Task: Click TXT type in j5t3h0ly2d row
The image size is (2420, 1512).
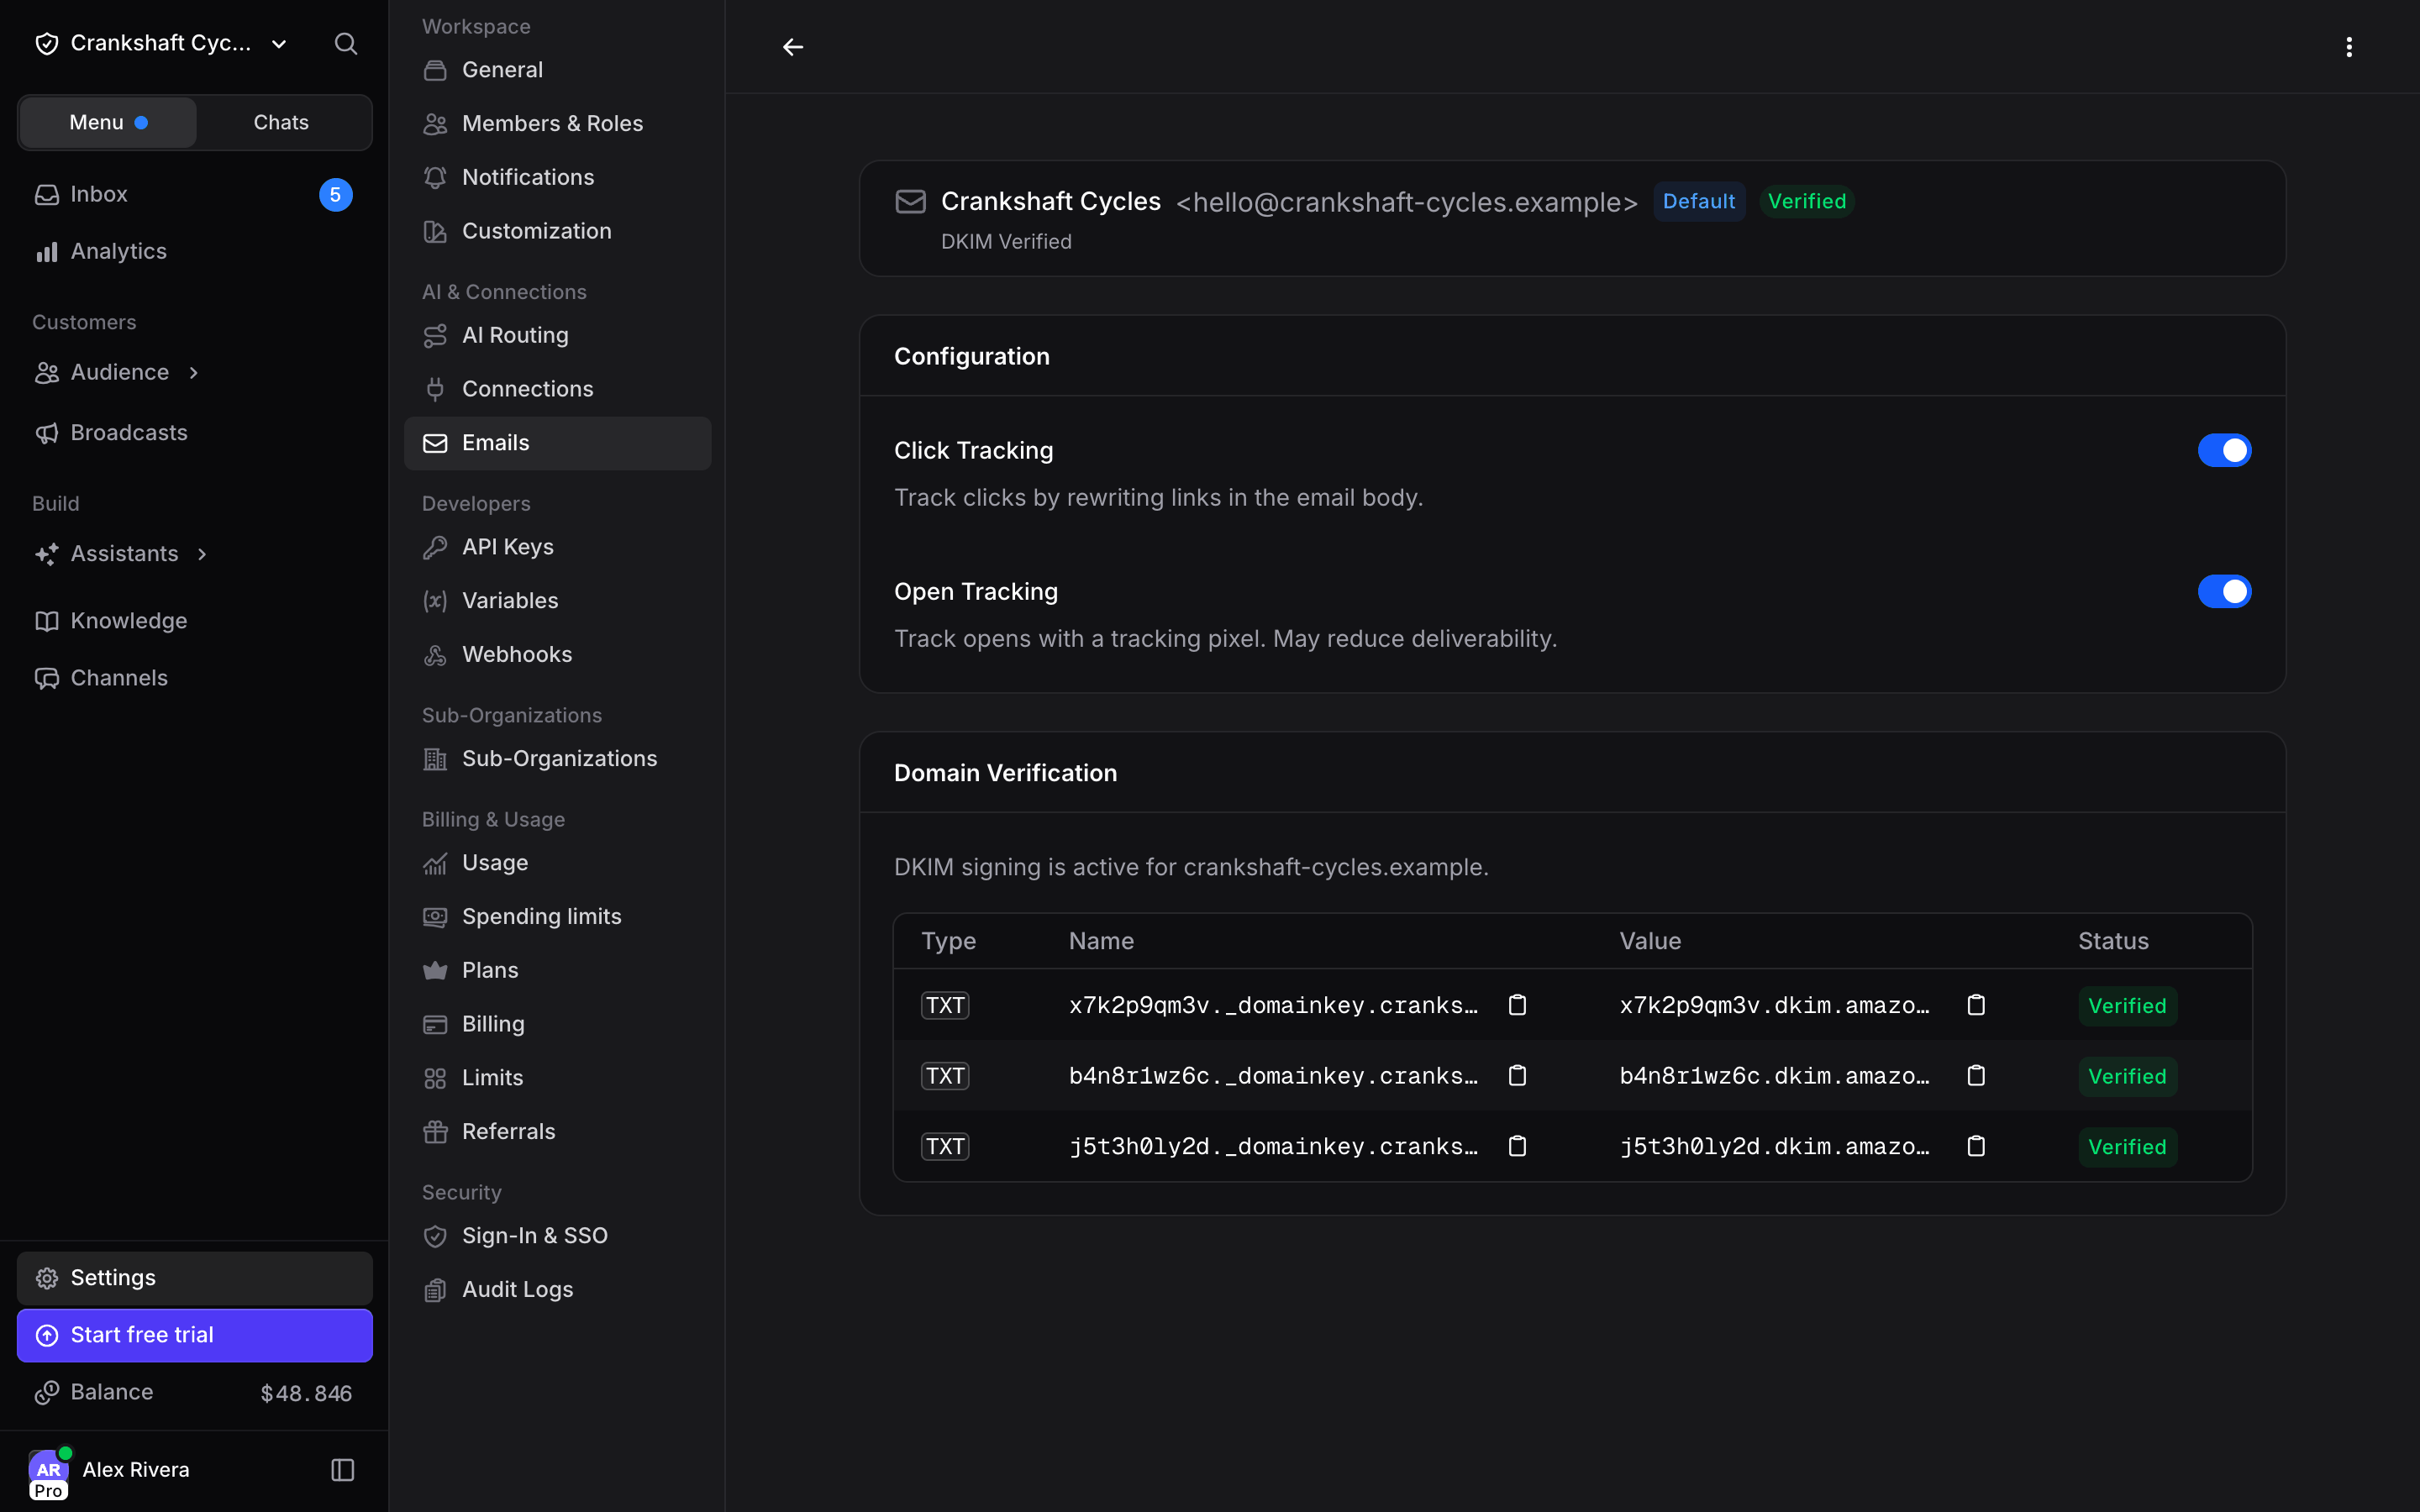Action: [x=945, y=1146]
